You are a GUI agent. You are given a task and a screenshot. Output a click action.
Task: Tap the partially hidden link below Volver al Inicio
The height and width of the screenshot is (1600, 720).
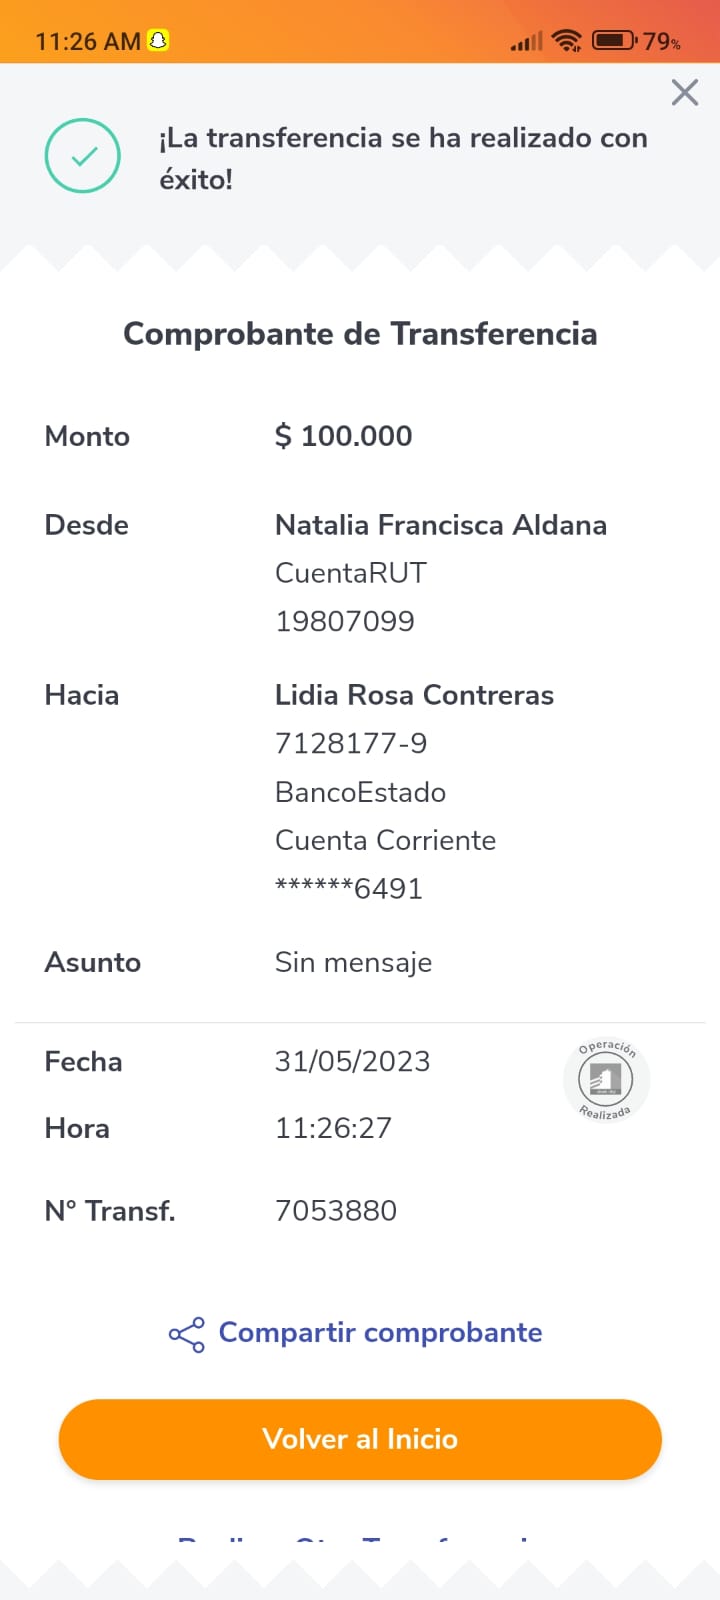pos(360,1539)
